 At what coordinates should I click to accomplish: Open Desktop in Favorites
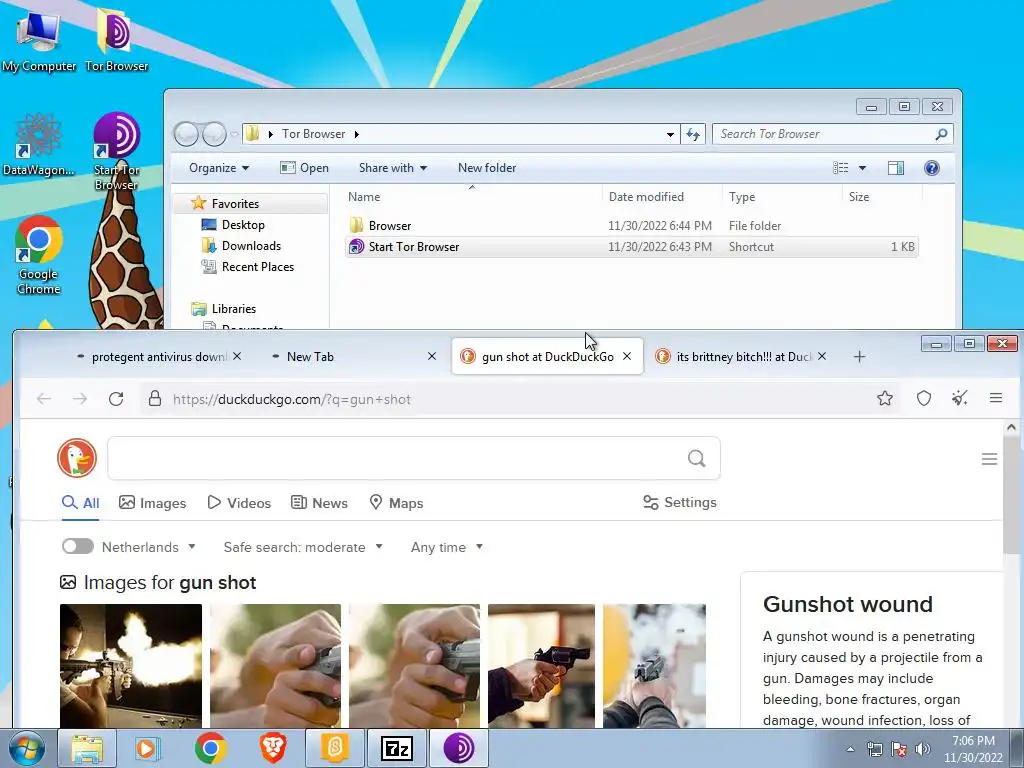[233, 225]
